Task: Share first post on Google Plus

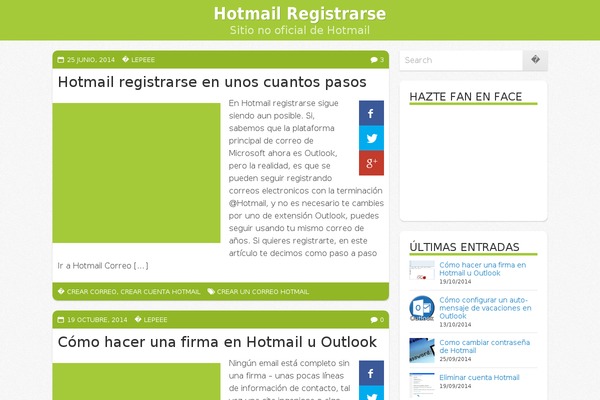Action: [x=371, y=163]
